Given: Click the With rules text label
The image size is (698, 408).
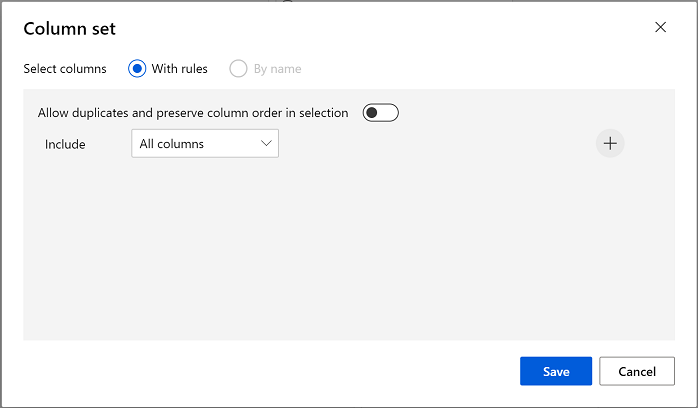Looking at the screenshot, I should pos(179,69).
